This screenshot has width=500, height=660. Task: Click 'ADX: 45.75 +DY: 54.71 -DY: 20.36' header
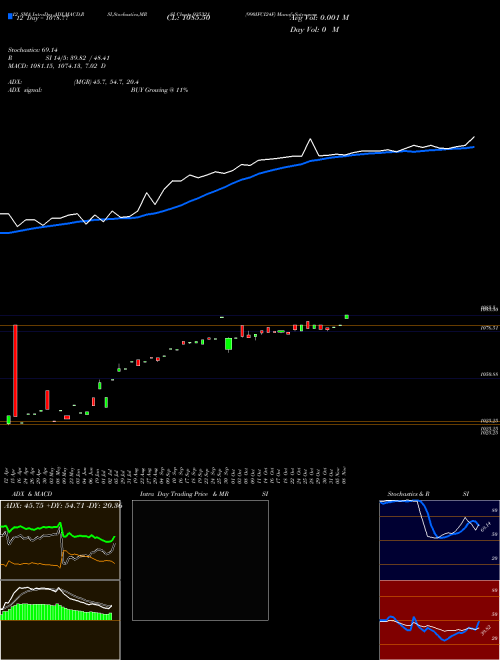(x=63, y=506)
